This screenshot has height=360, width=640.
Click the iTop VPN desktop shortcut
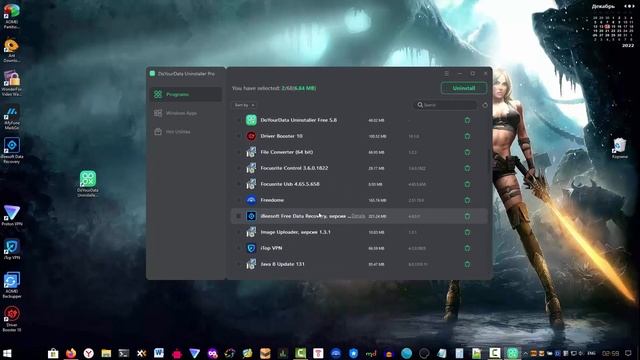12,249
